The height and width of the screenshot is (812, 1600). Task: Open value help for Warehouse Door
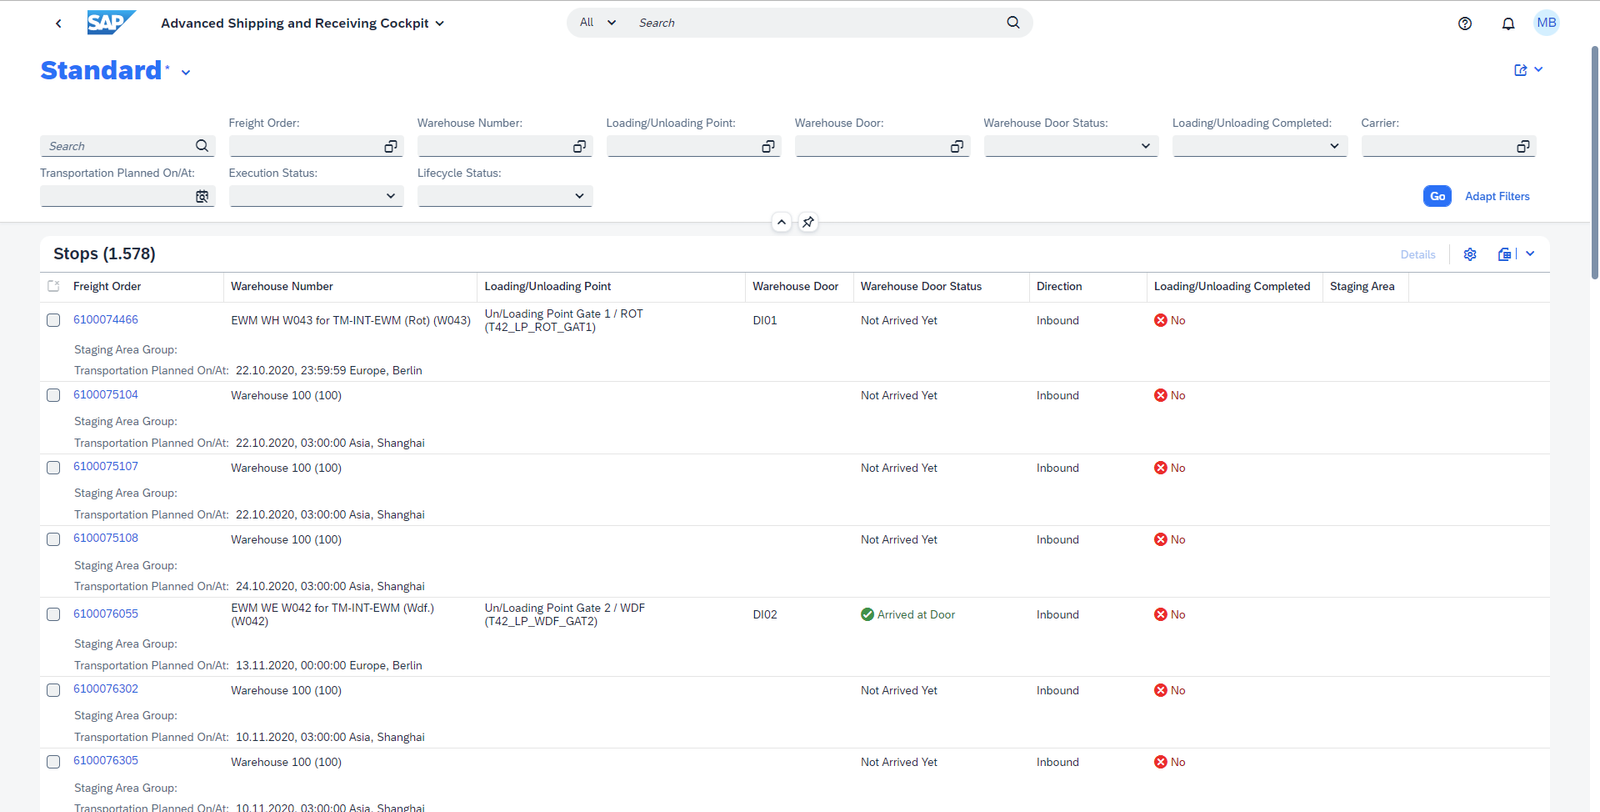pyautogui.click(x=957, y=146)
